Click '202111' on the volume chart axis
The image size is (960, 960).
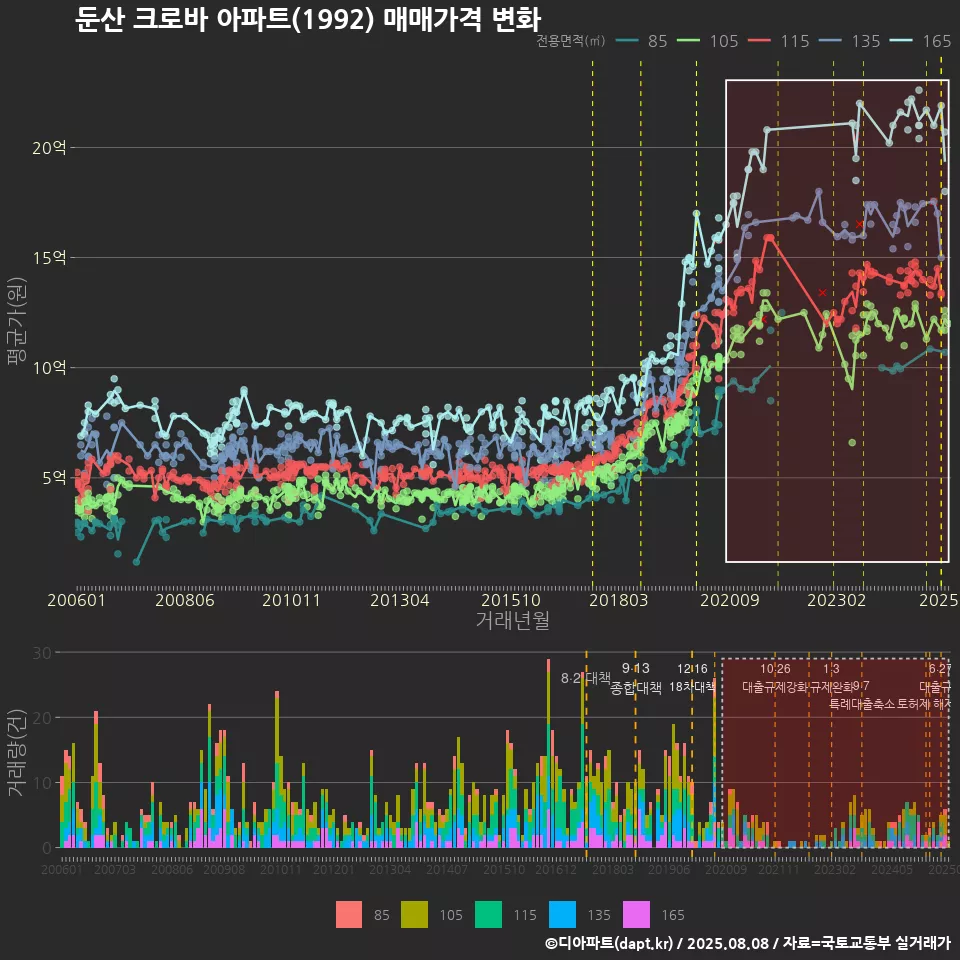pyautogui.click(x=779, y=869)
